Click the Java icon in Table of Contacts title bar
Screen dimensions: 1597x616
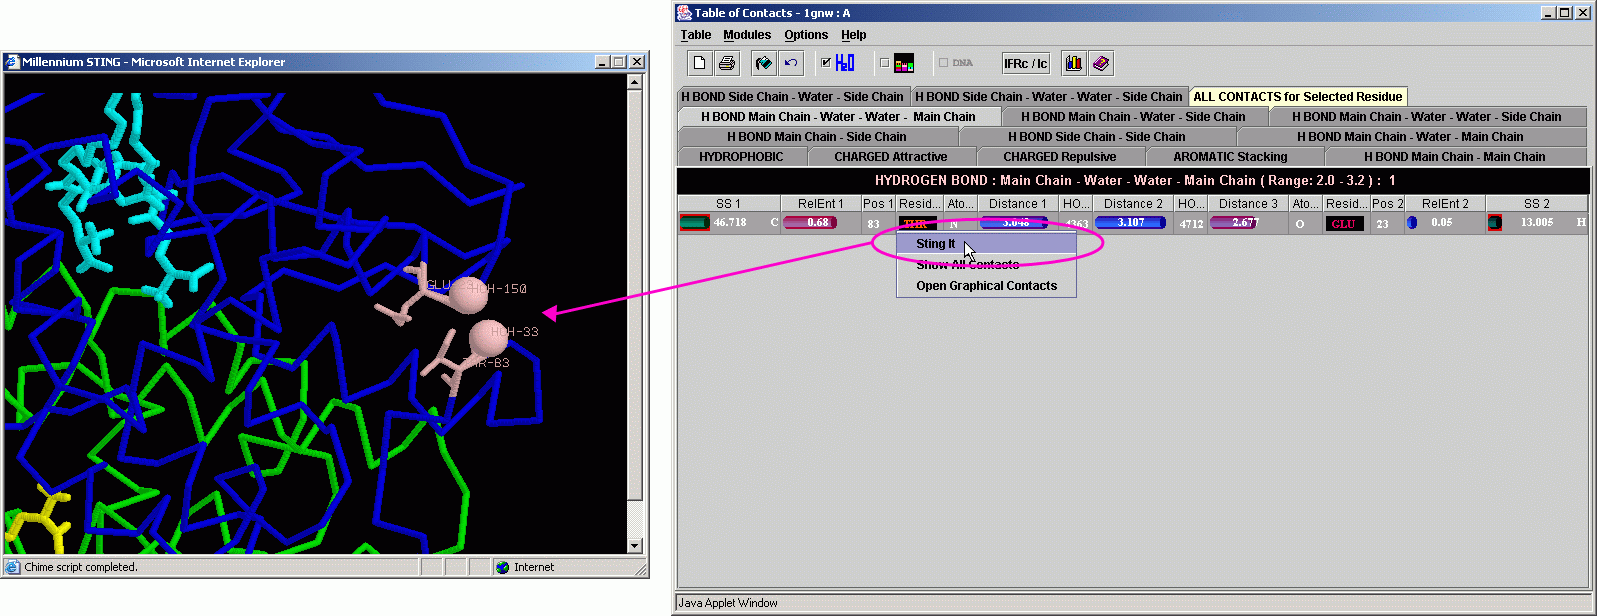coord(685,13)
